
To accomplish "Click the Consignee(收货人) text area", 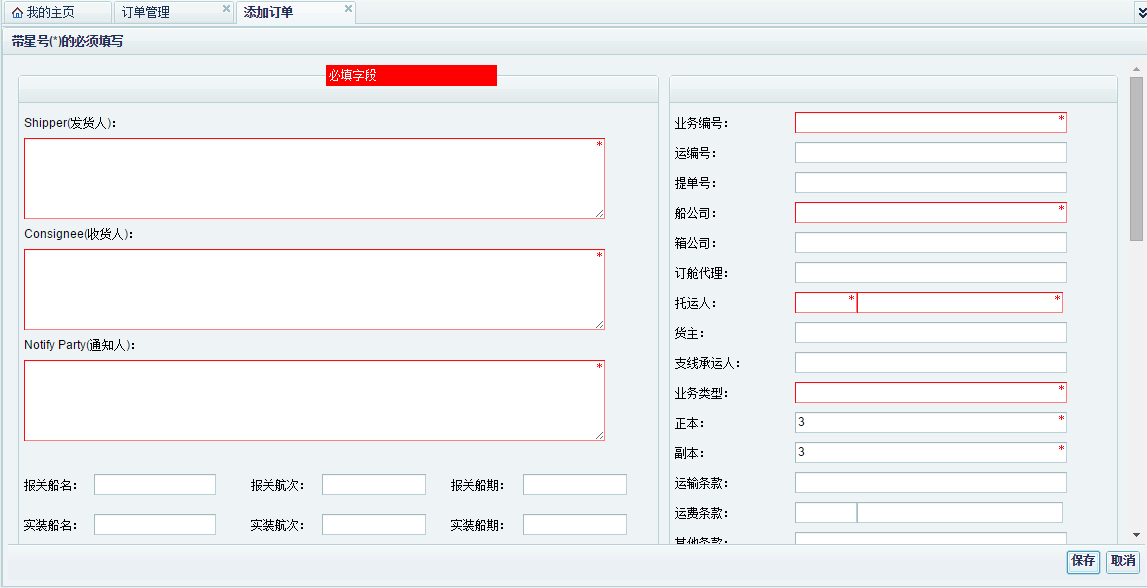I will [315, 289].
